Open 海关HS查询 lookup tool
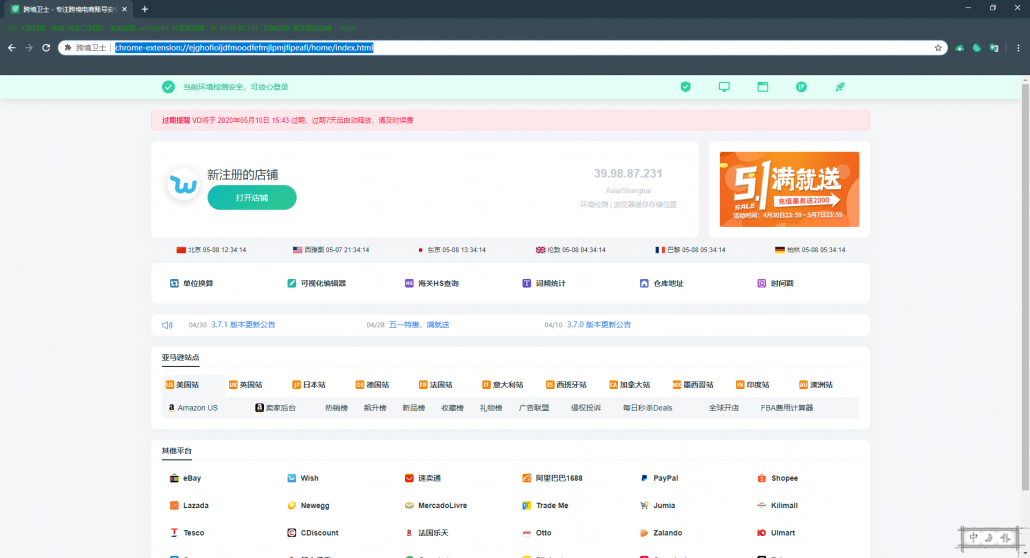1030x558 pixels. (x=432, y=283)
